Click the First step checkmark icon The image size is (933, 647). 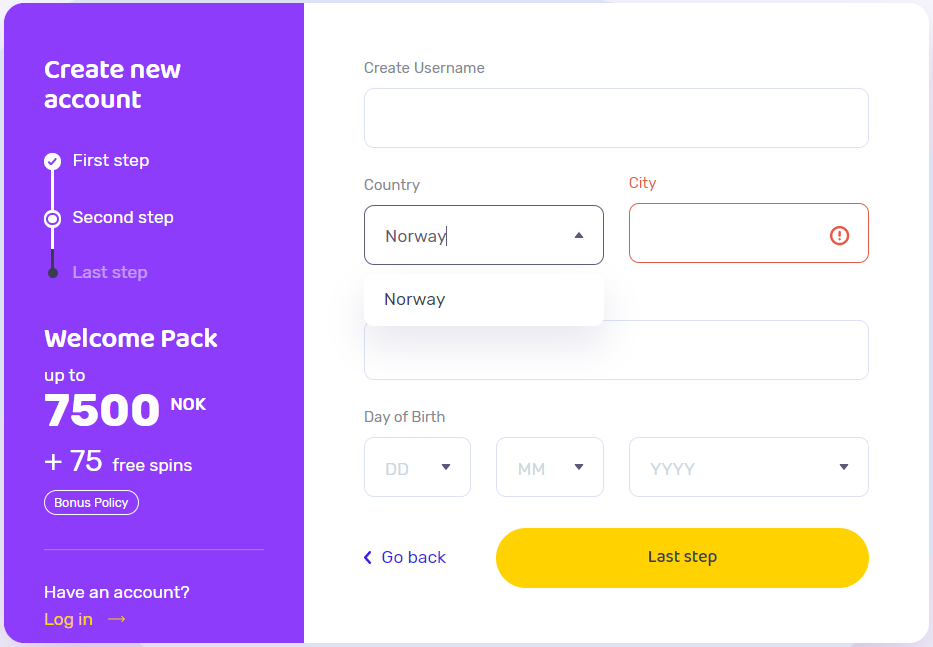53,161
